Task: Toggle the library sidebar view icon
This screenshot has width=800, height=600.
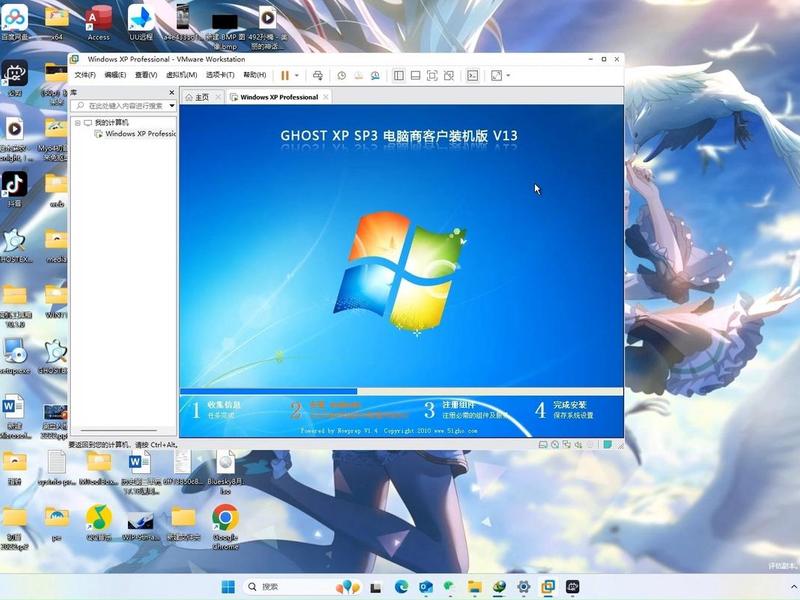Action: (399, 76)
